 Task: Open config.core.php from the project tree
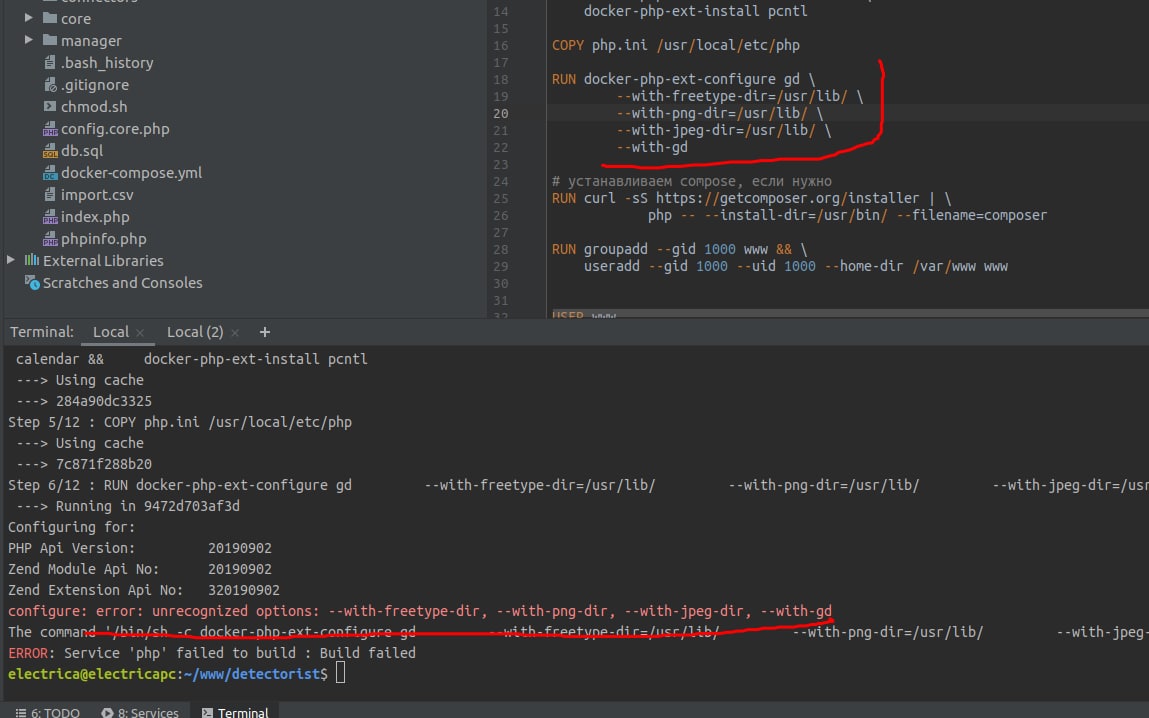(x=115, y=129)
